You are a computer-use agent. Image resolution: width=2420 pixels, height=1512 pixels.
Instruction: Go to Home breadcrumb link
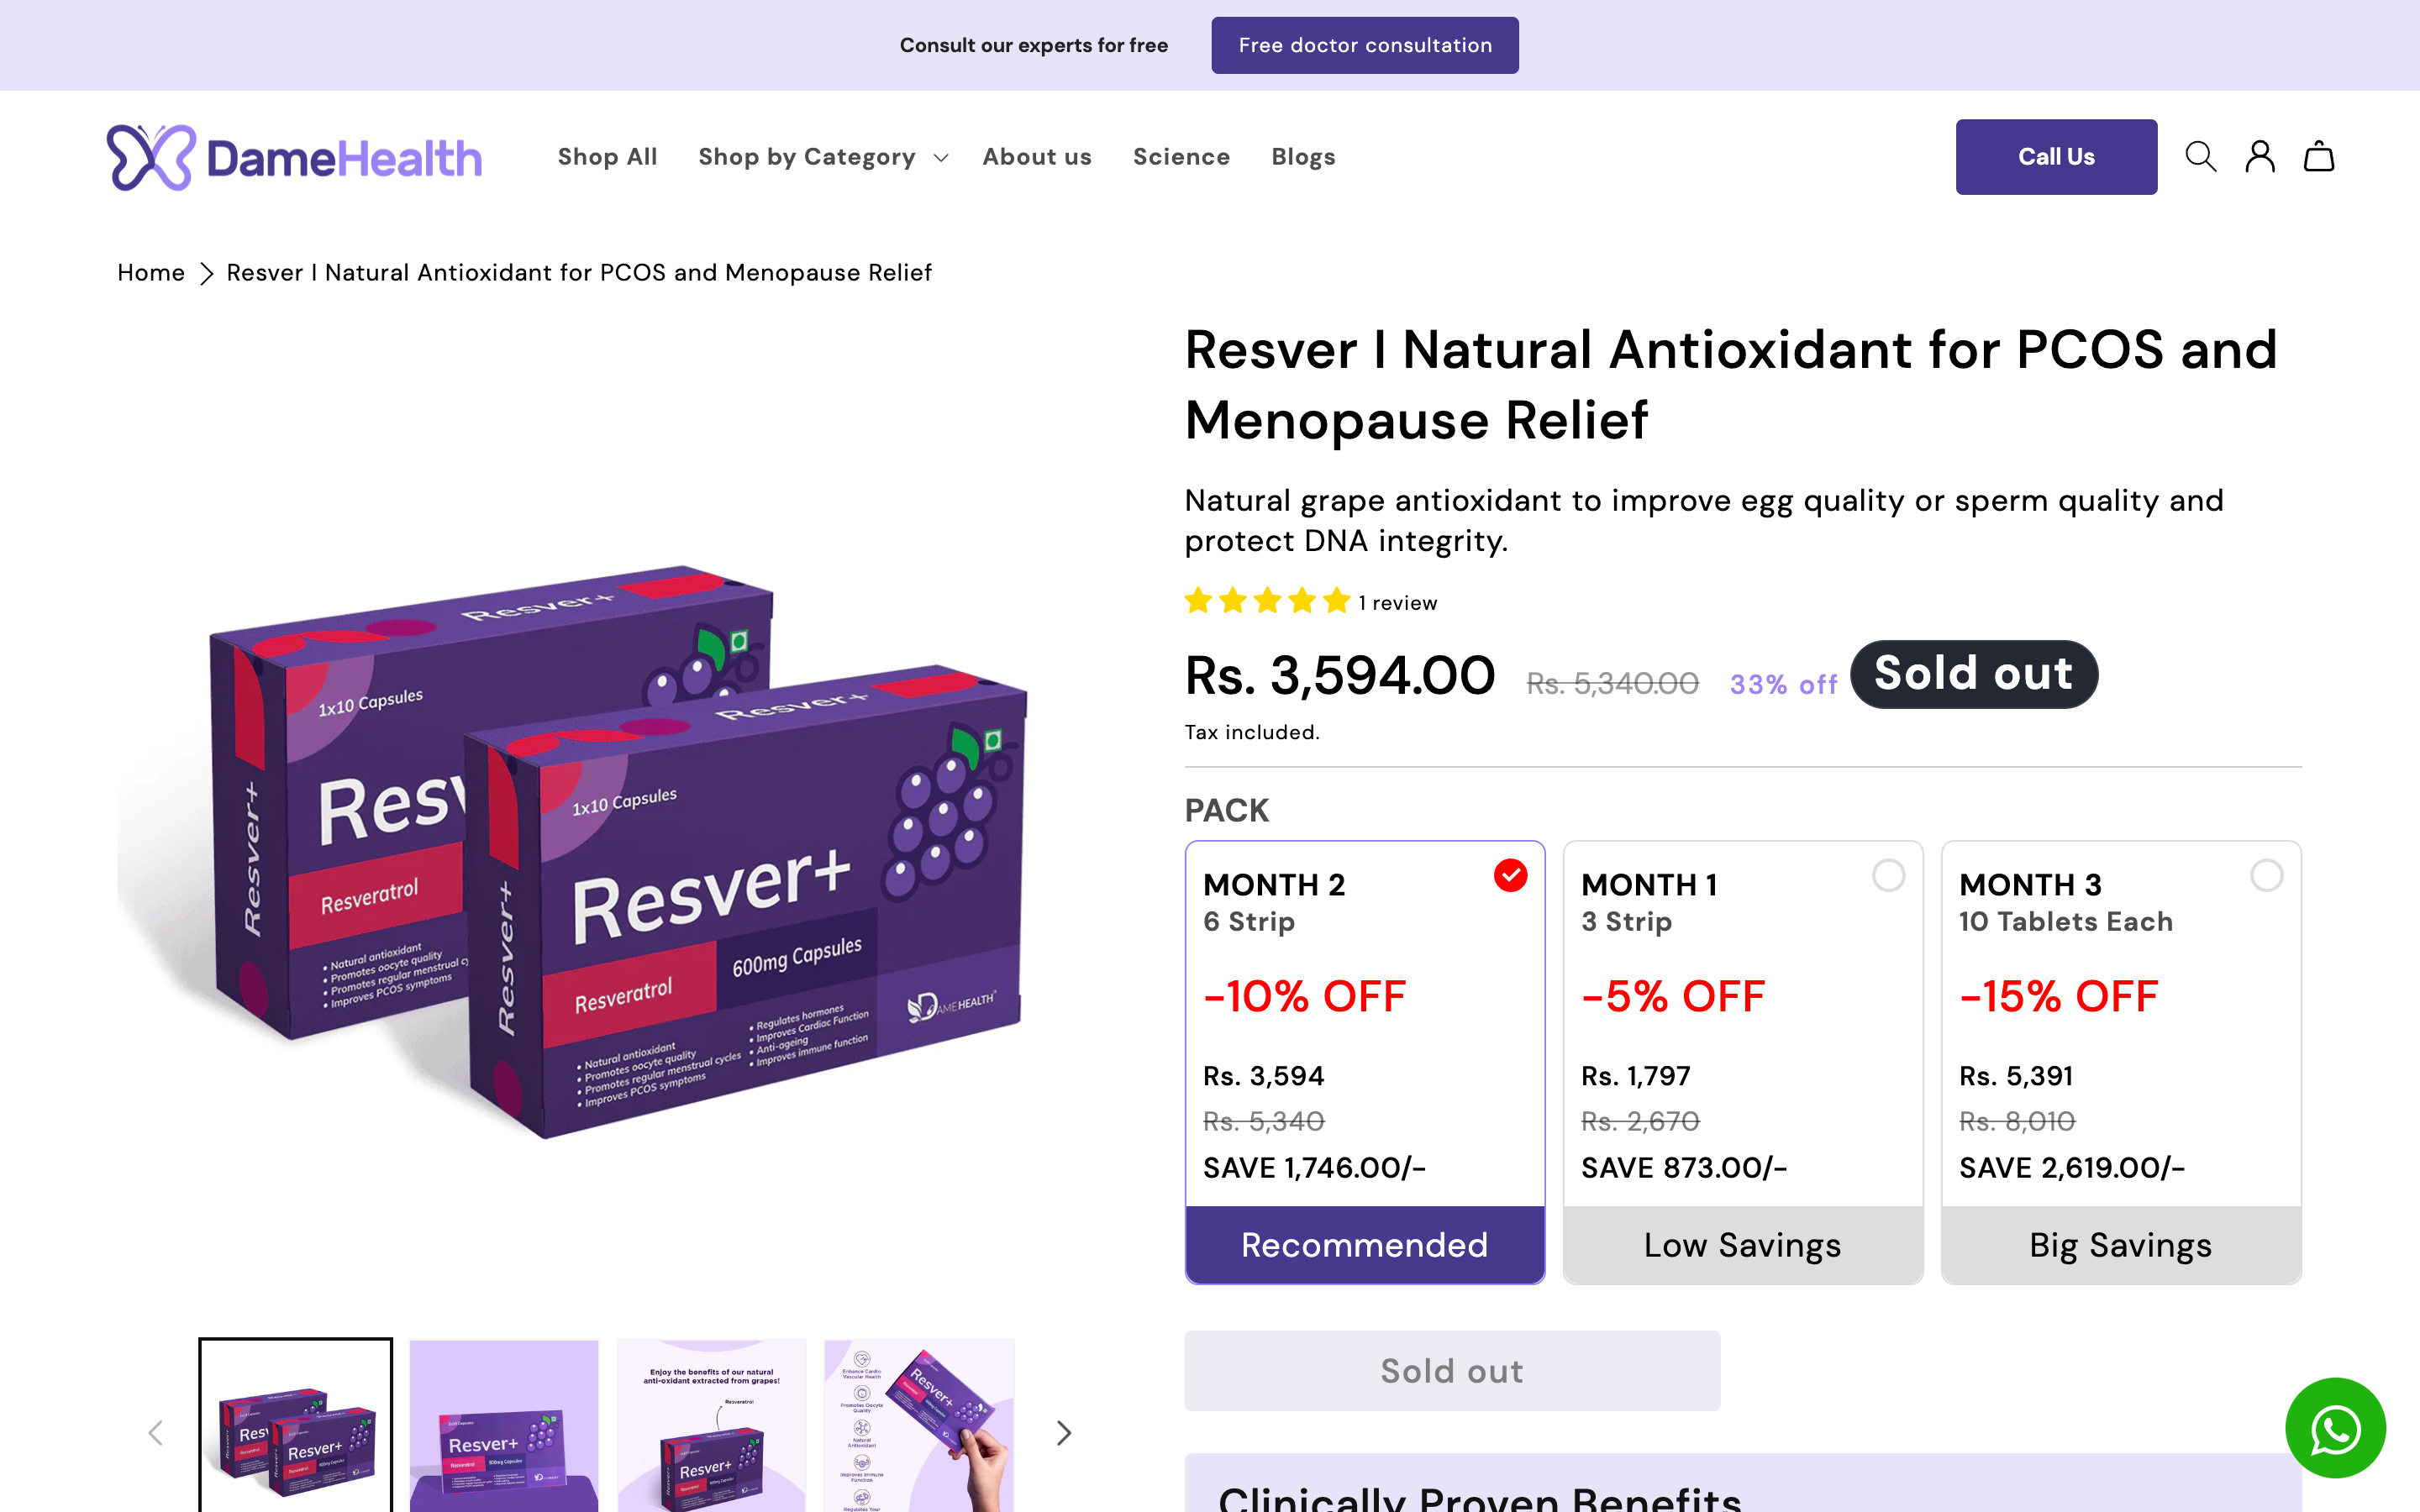(x=151, y=273)
